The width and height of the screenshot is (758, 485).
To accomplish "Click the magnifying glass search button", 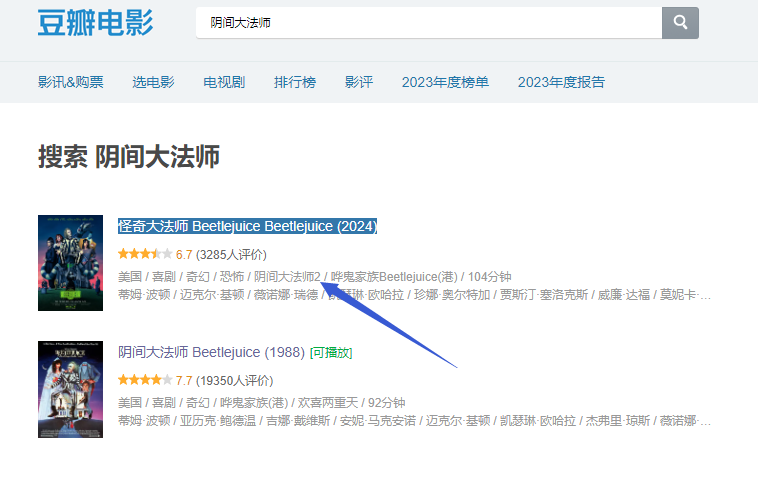I will click(x=680, y=22).
